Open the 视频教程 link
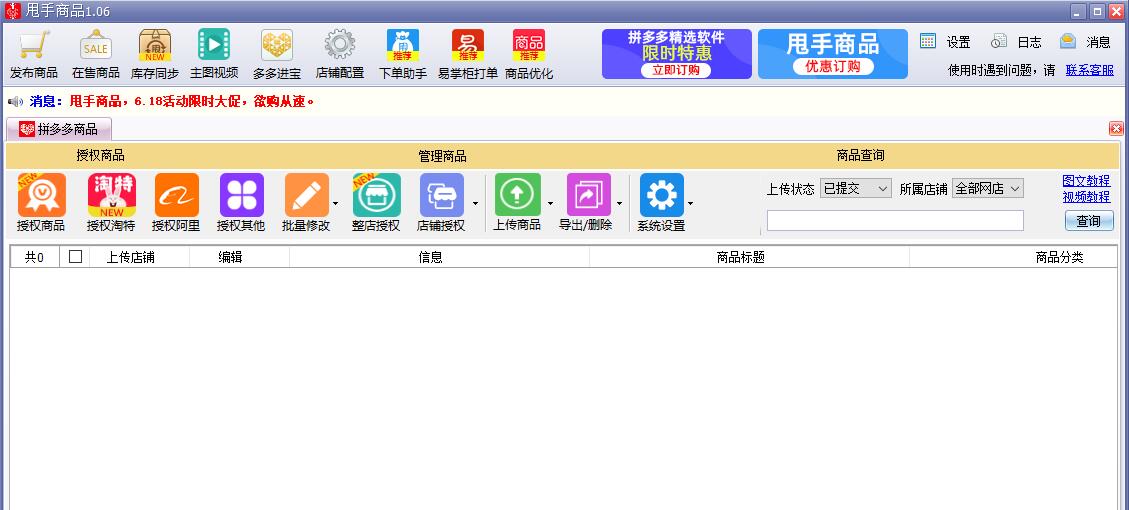This screenshot has width=1129, height=510. [1087, 197]
